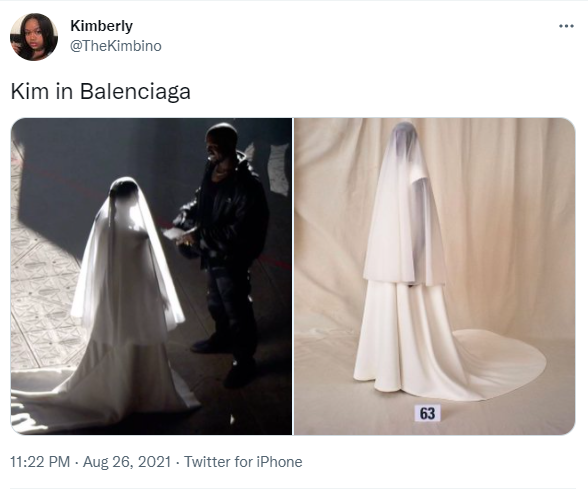Click the paper held in the man's hands
Viewport: 588px width, 490px height.
[x=174, y=234]
